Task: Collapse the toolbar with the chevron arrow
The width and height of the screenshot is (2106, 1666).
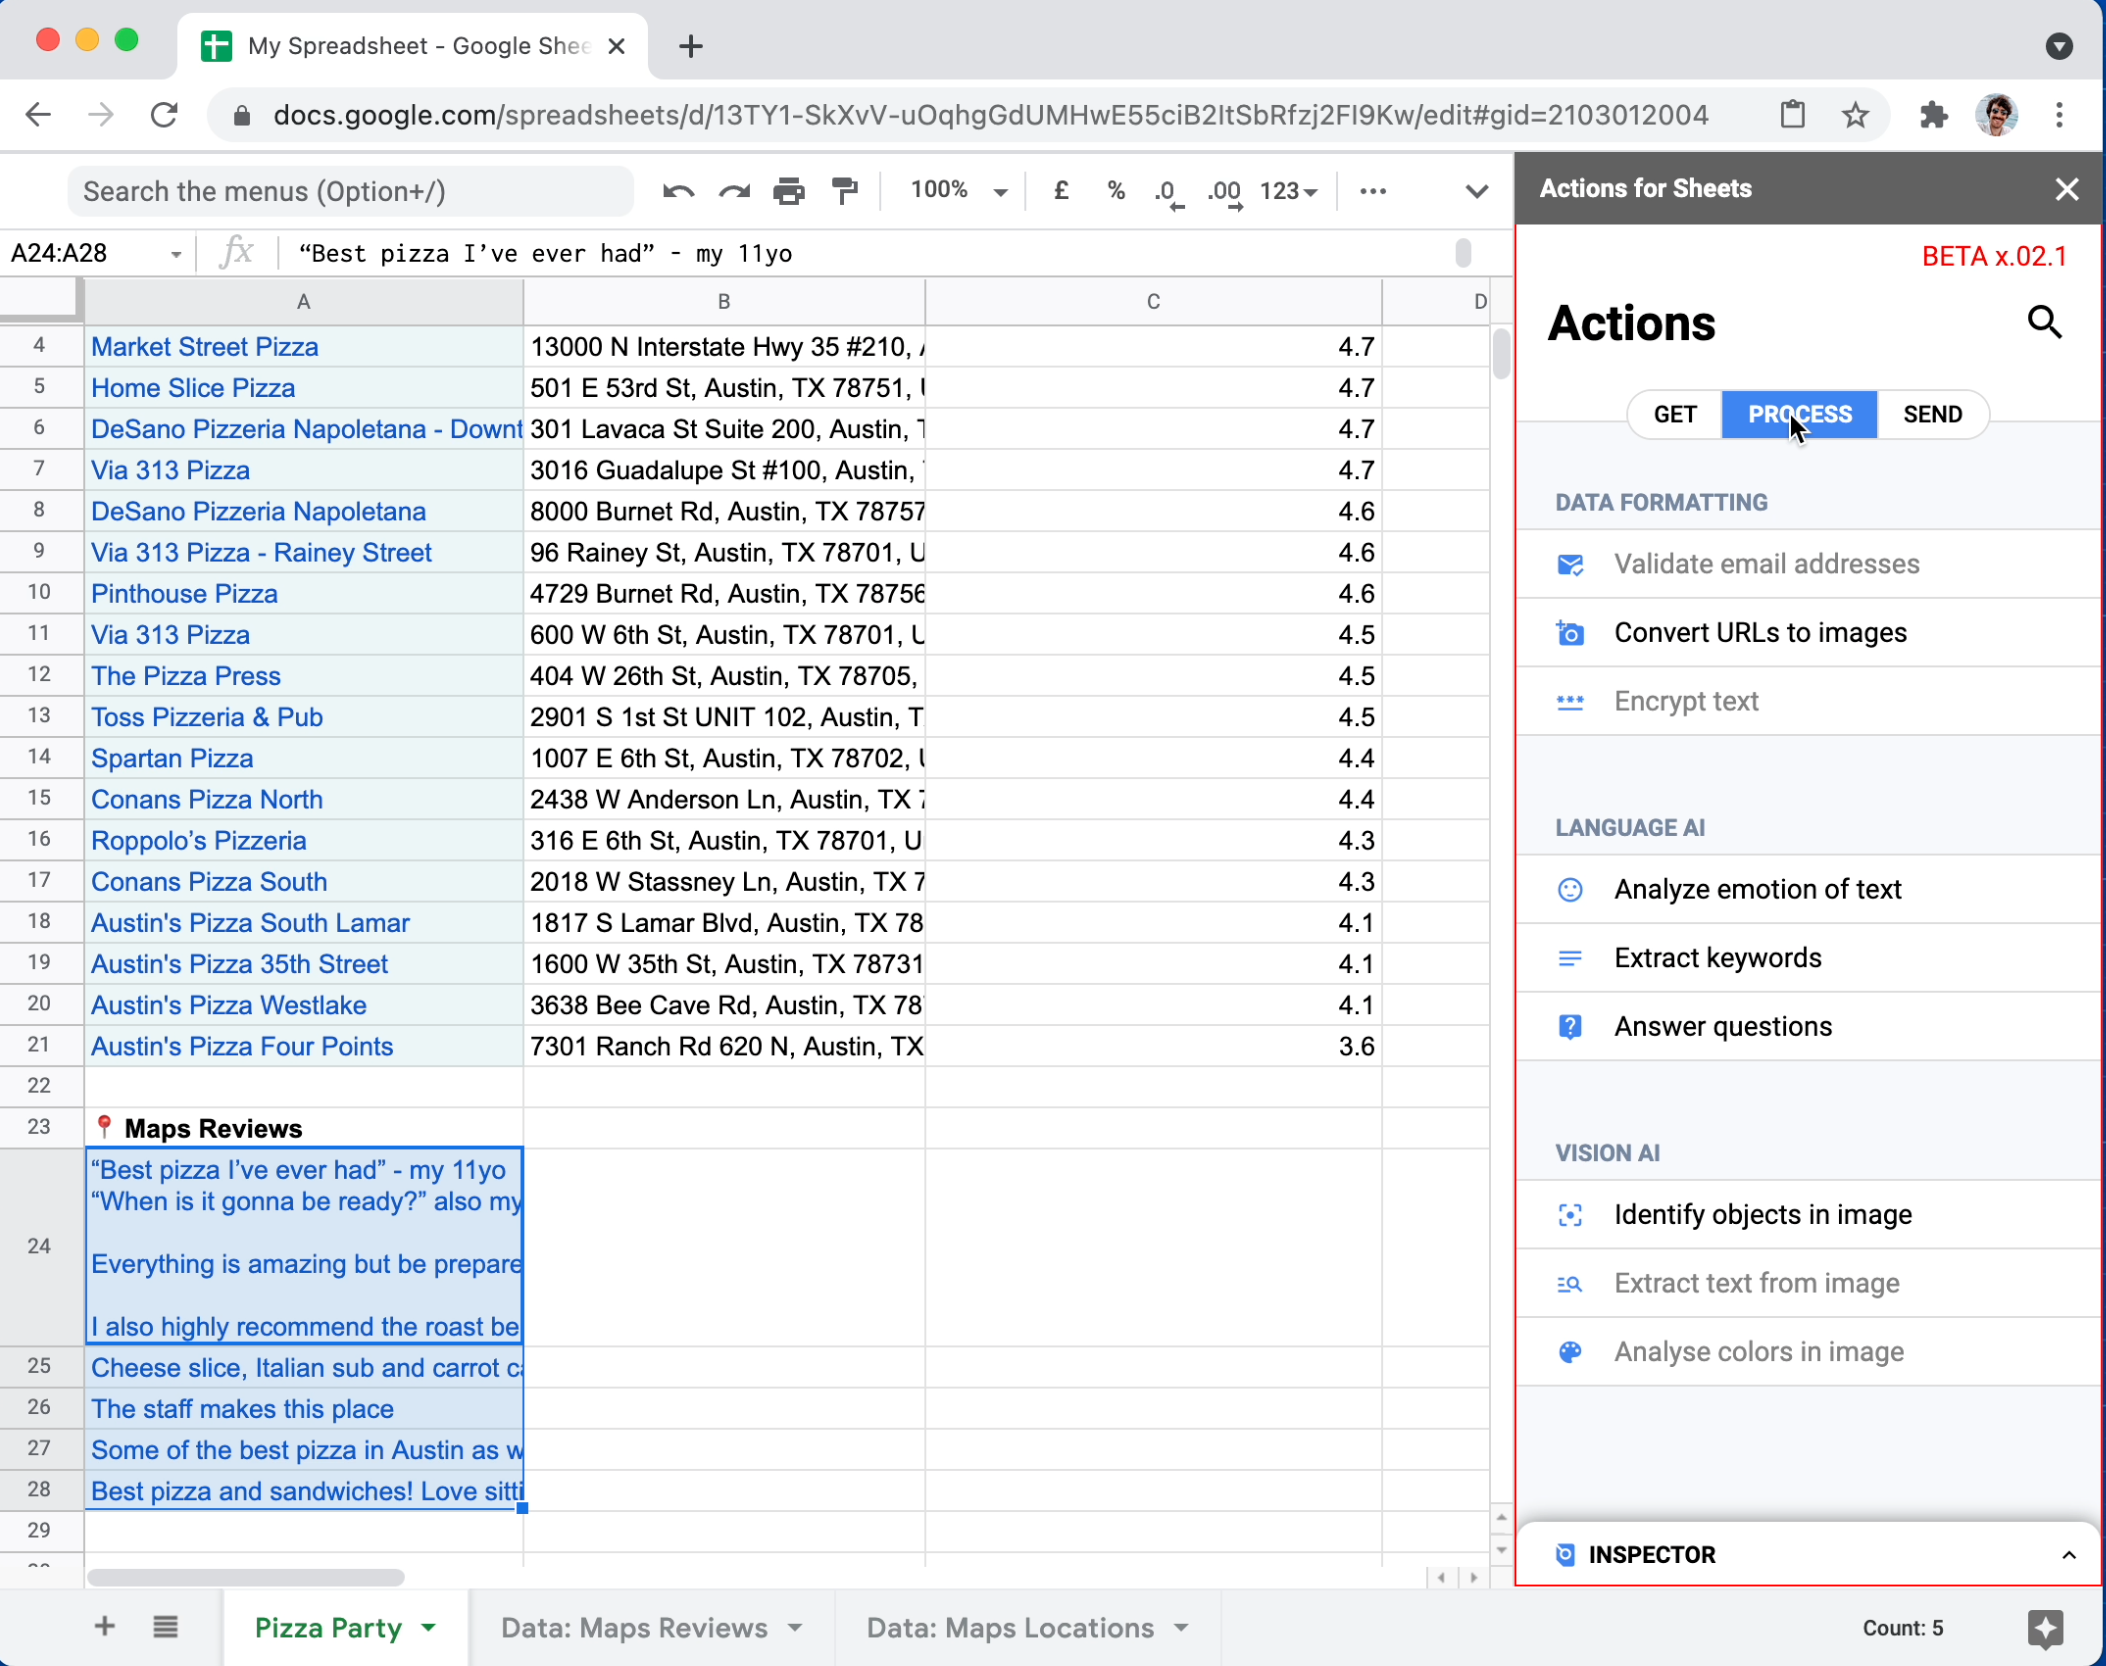Action: [1476, 191]
